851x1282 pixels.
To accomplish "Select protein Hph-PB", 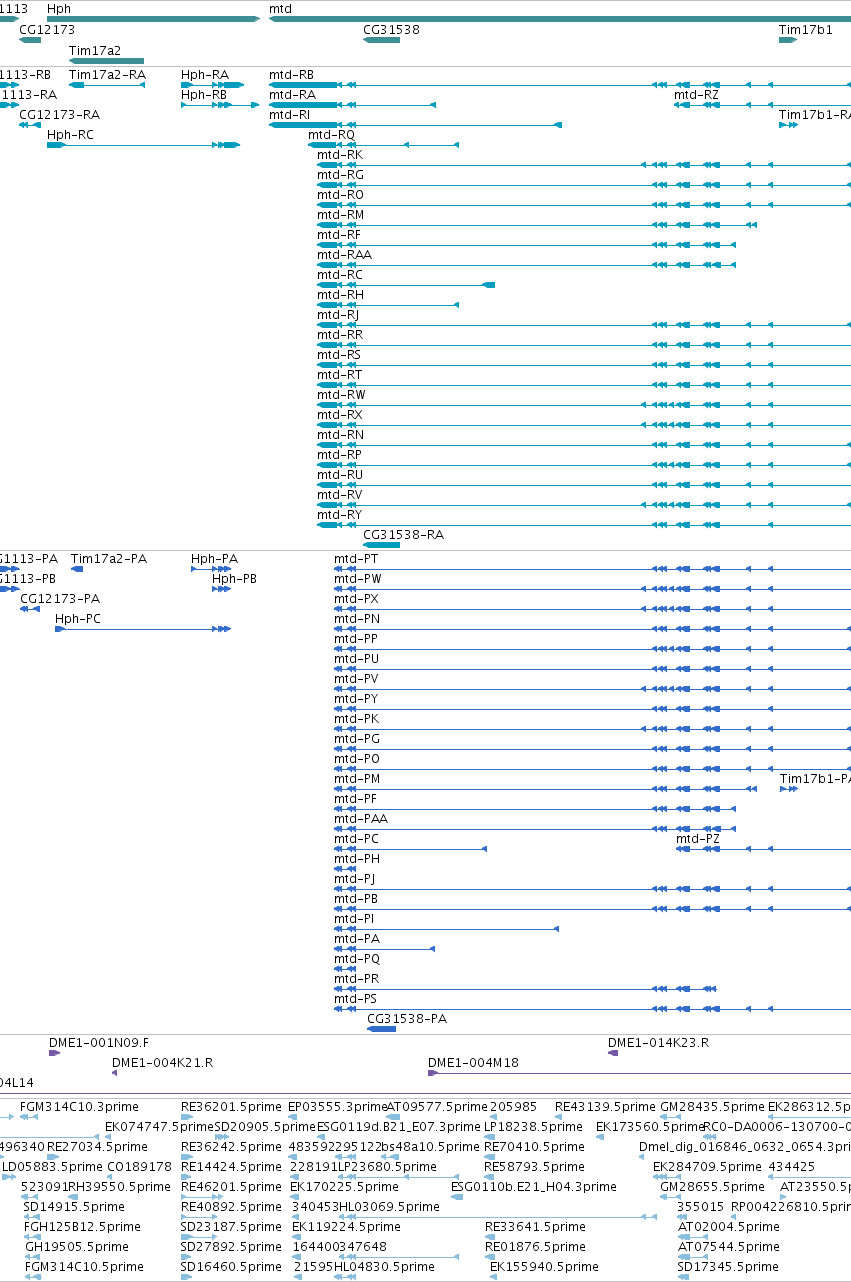I will 234,579.
